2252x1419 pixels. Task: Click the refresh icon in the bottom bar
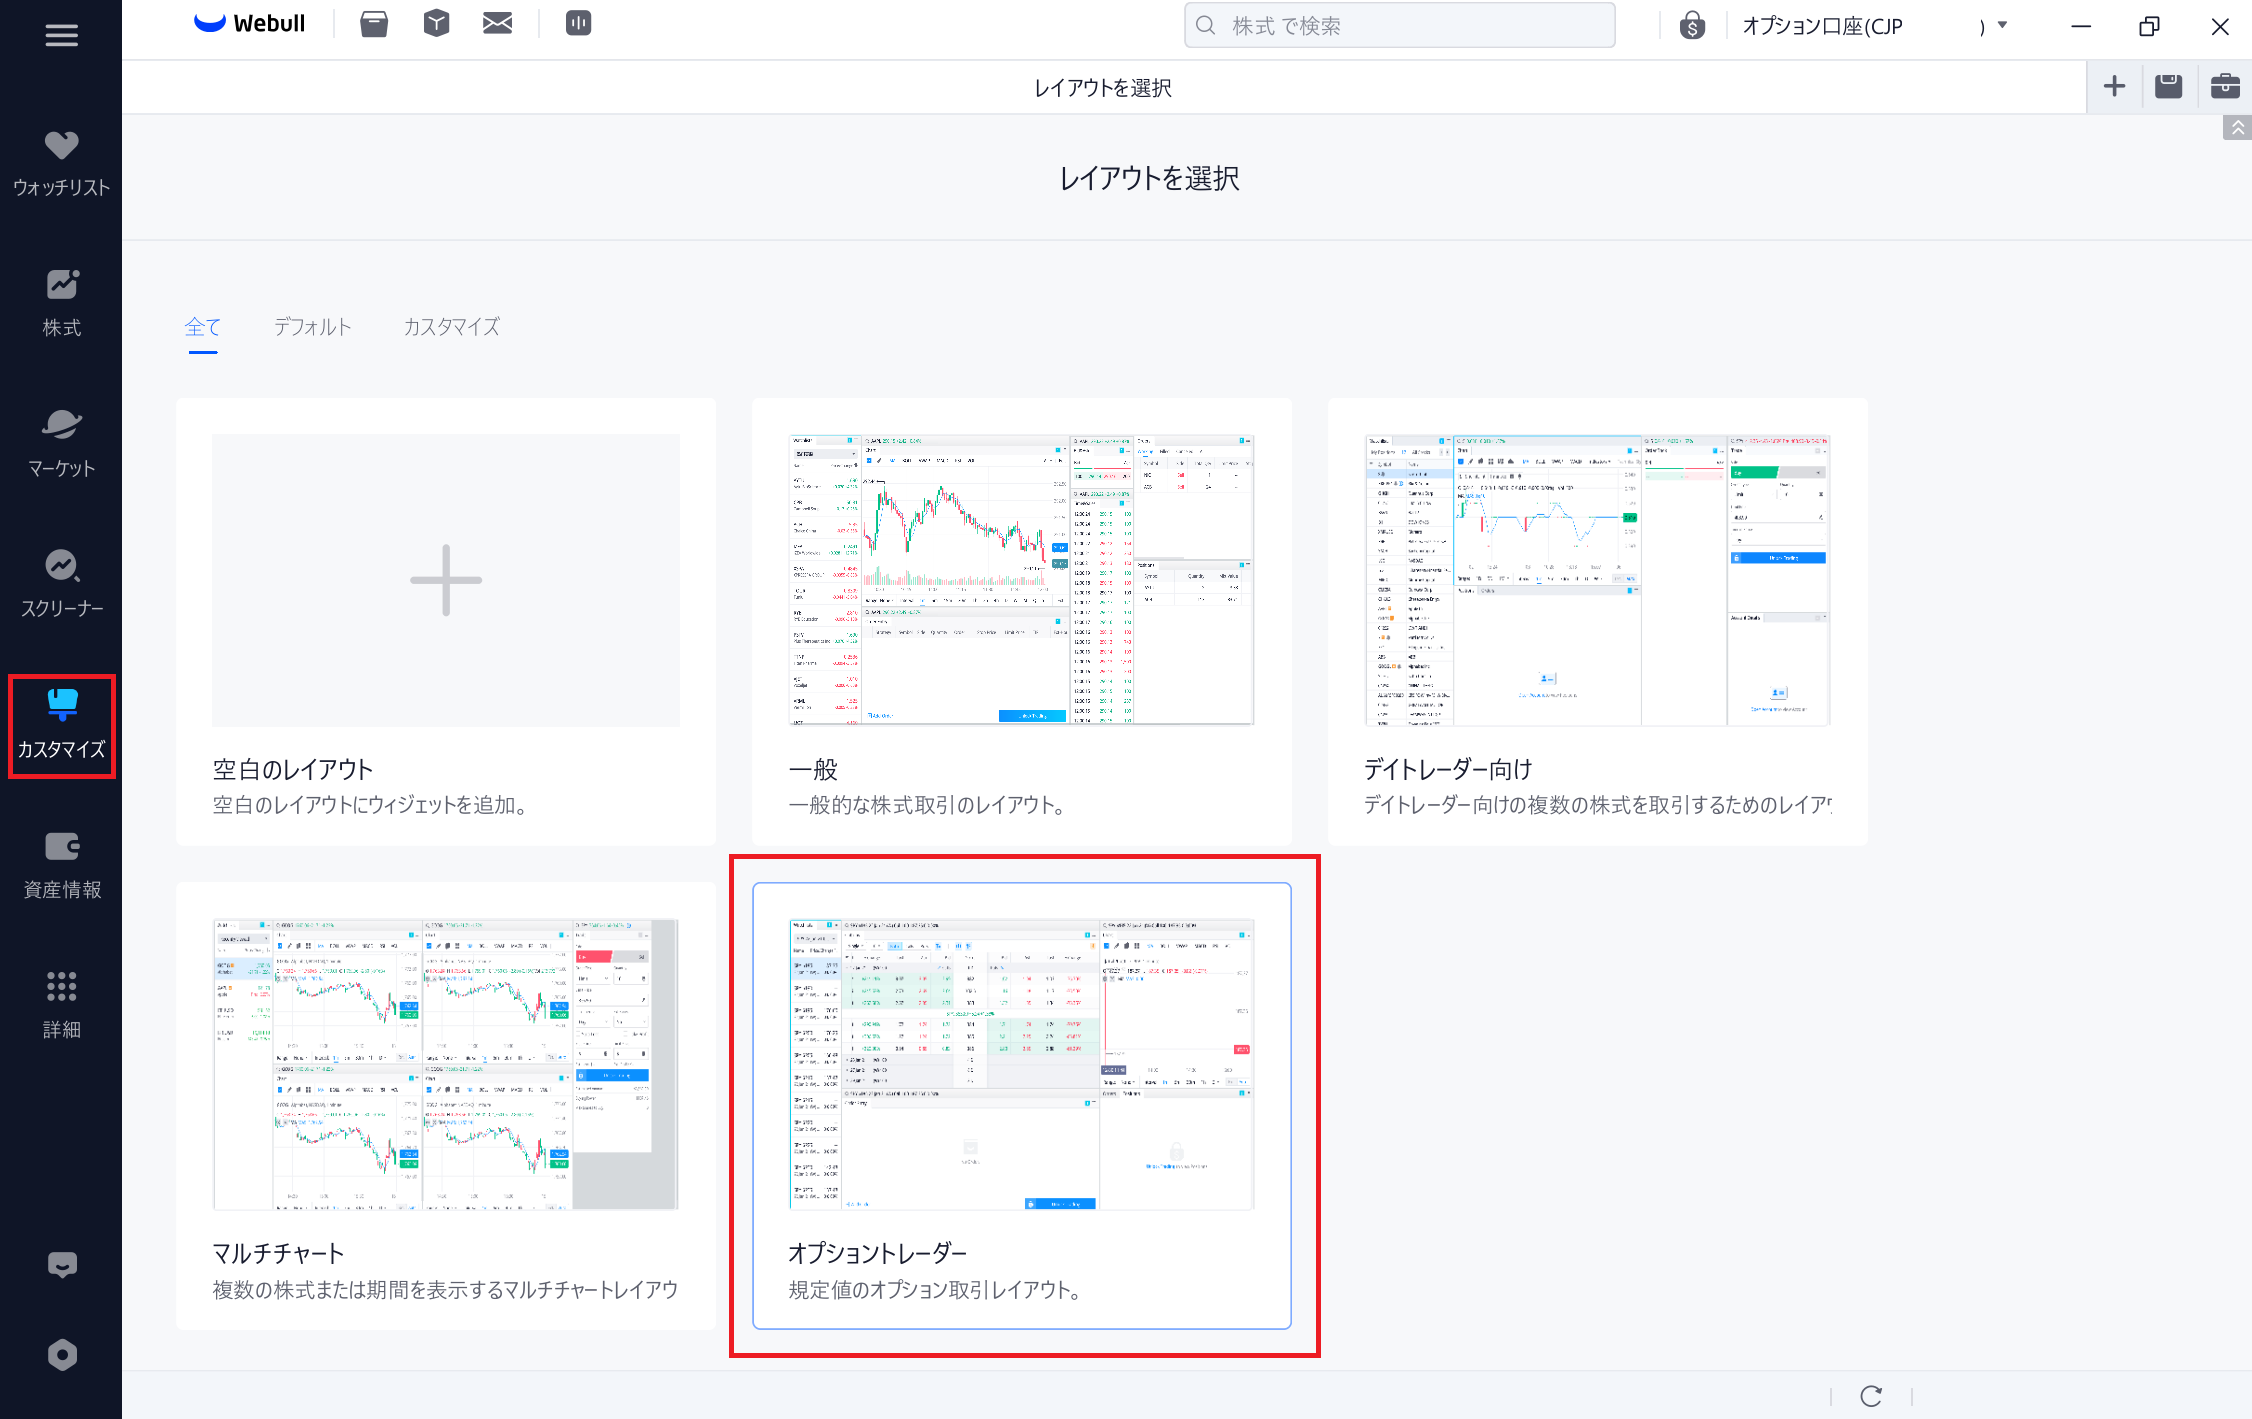click(x=1871, y=1396)
